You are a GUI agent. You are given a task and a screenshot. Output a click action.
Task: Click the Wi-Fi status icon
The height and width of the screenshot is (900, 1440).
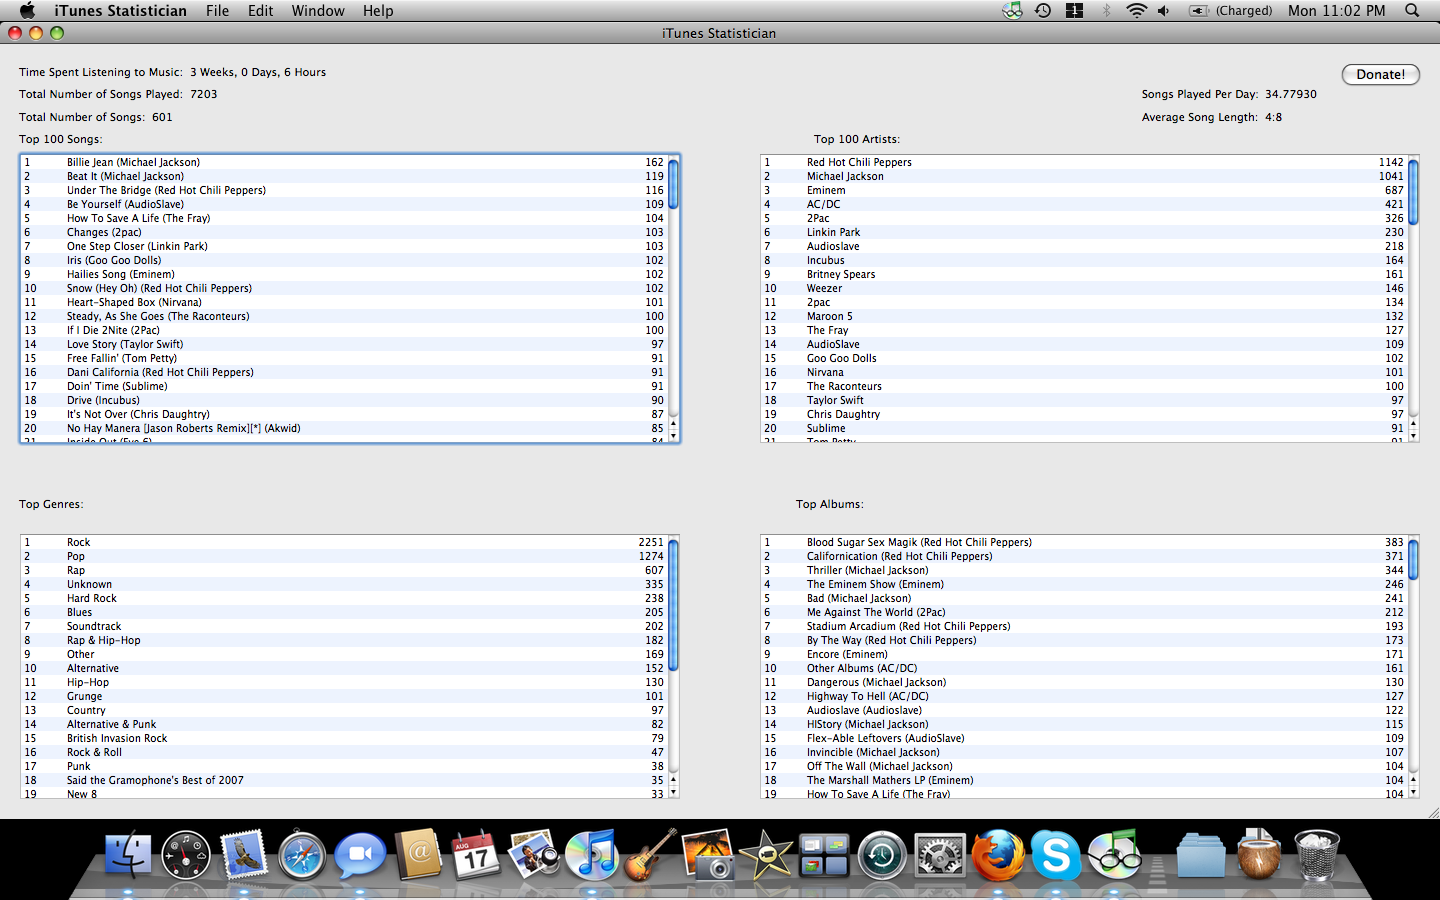1136,10
